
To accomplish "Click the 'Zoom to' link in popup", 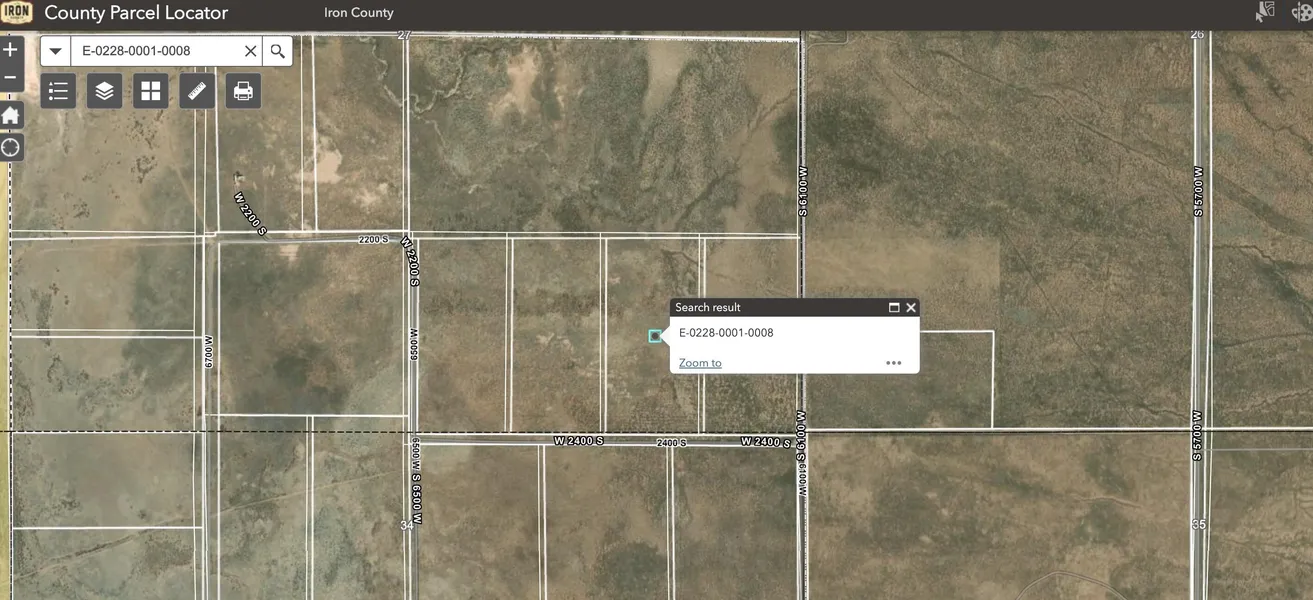I will 700,363.
